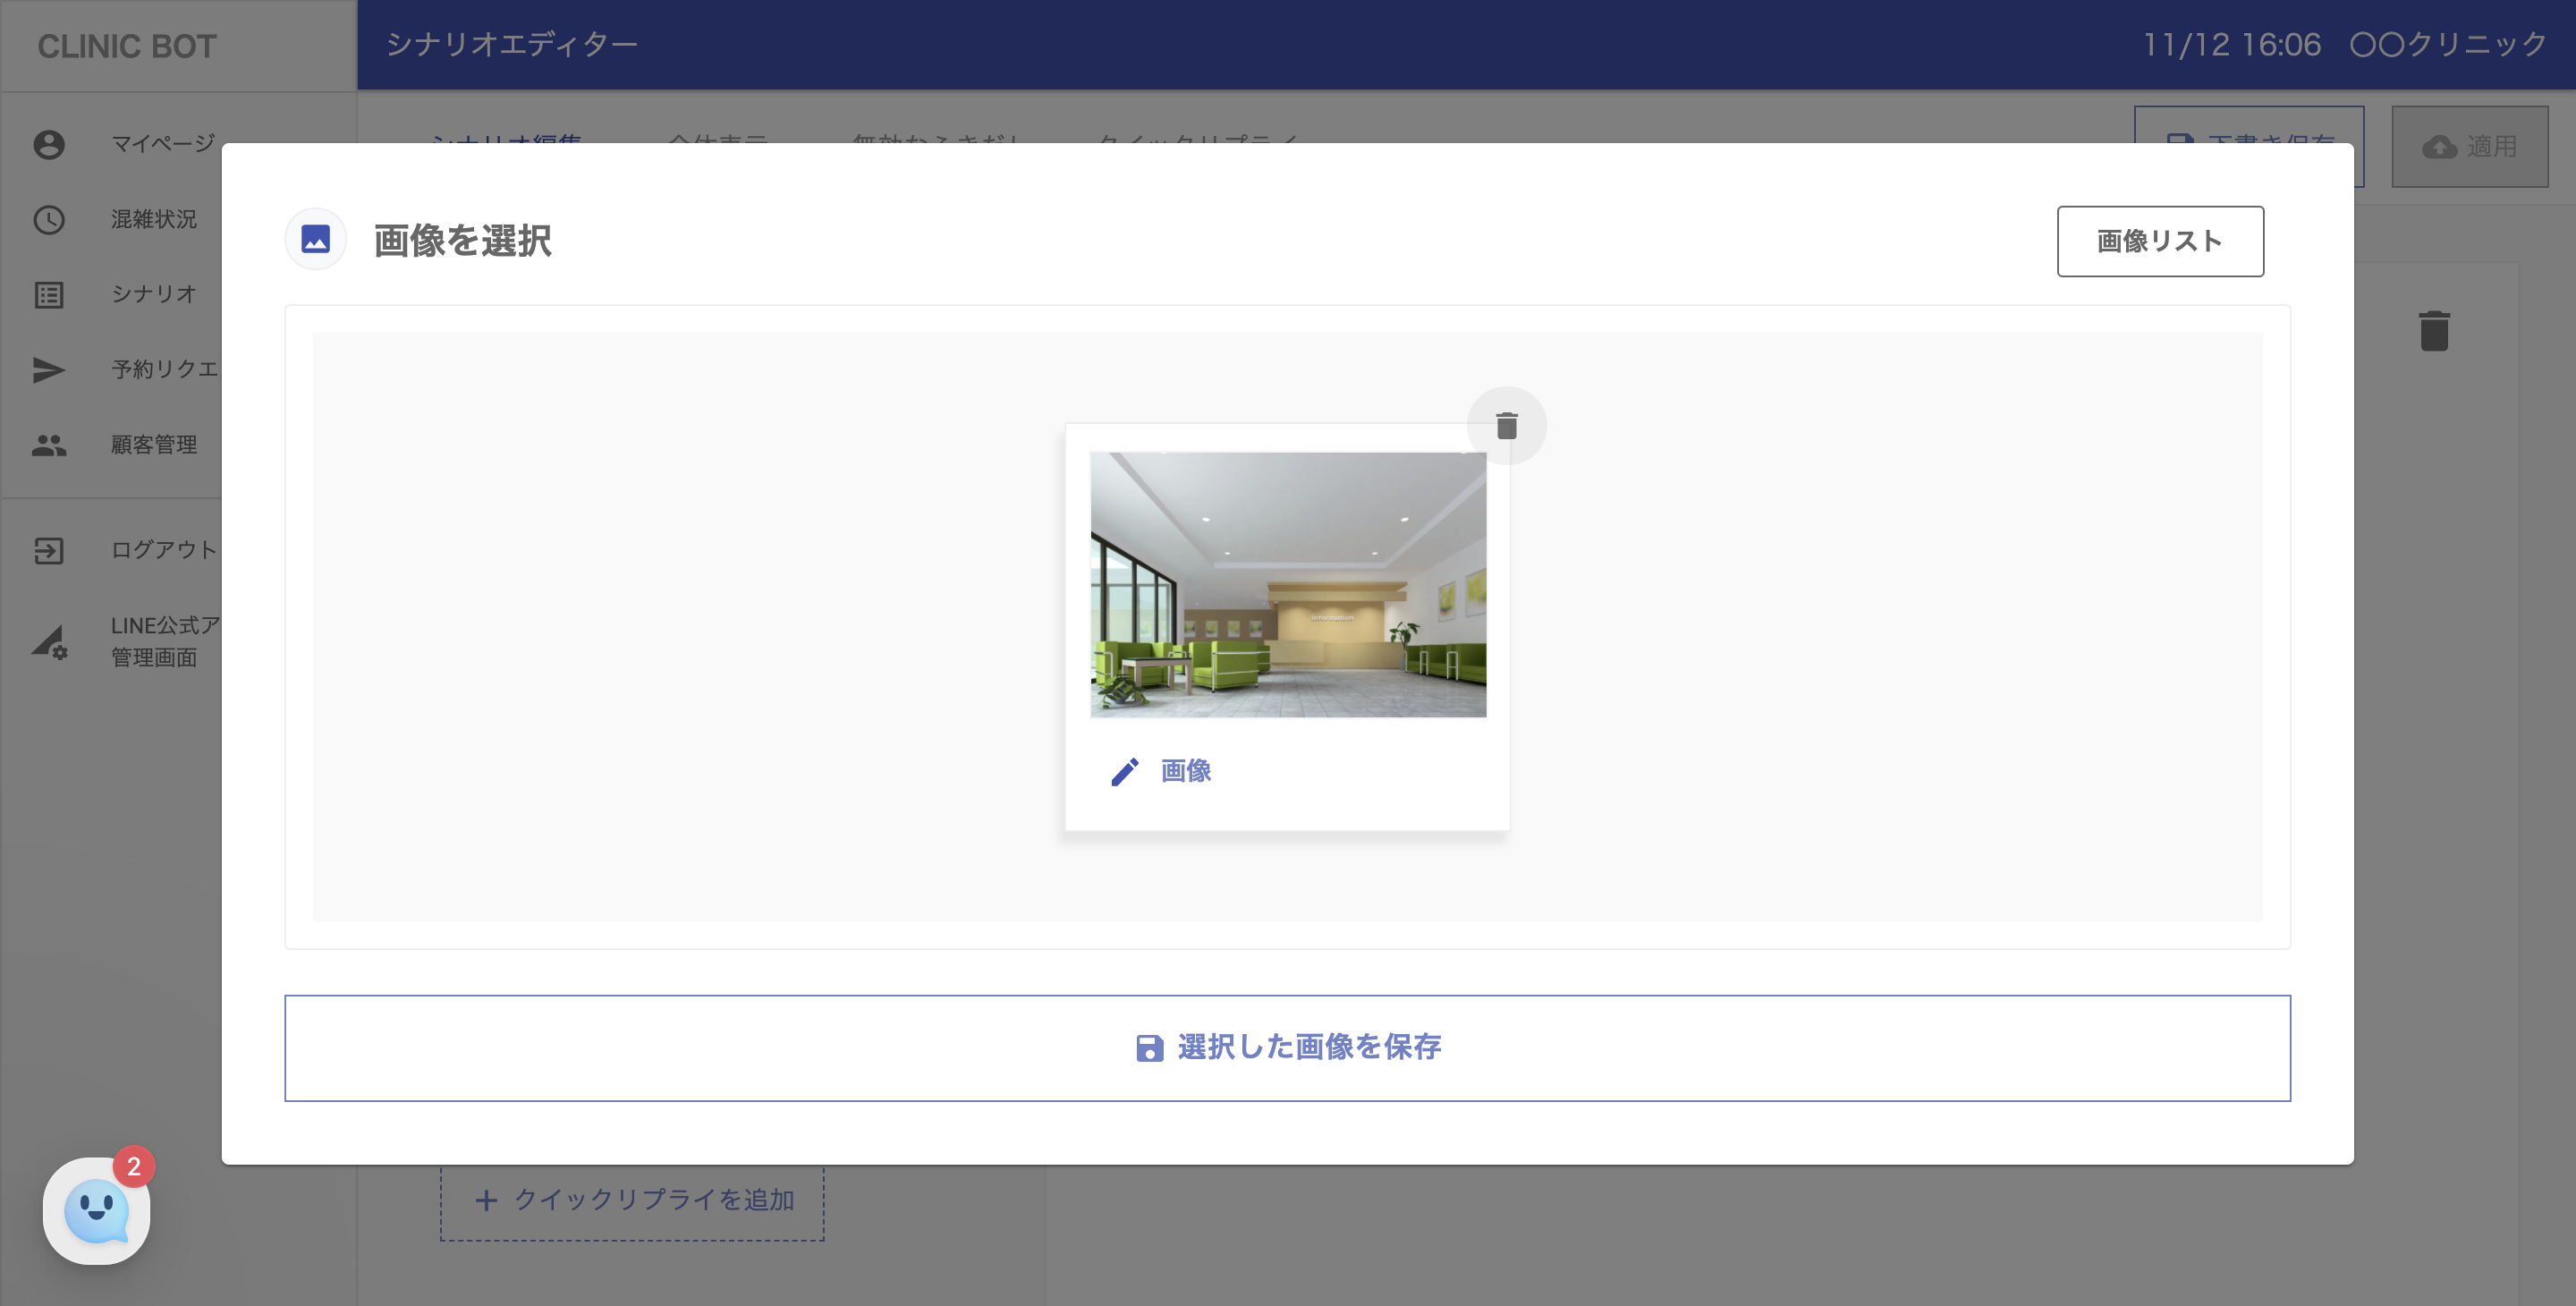Open 顧客管理 menu item

(154, 445)
